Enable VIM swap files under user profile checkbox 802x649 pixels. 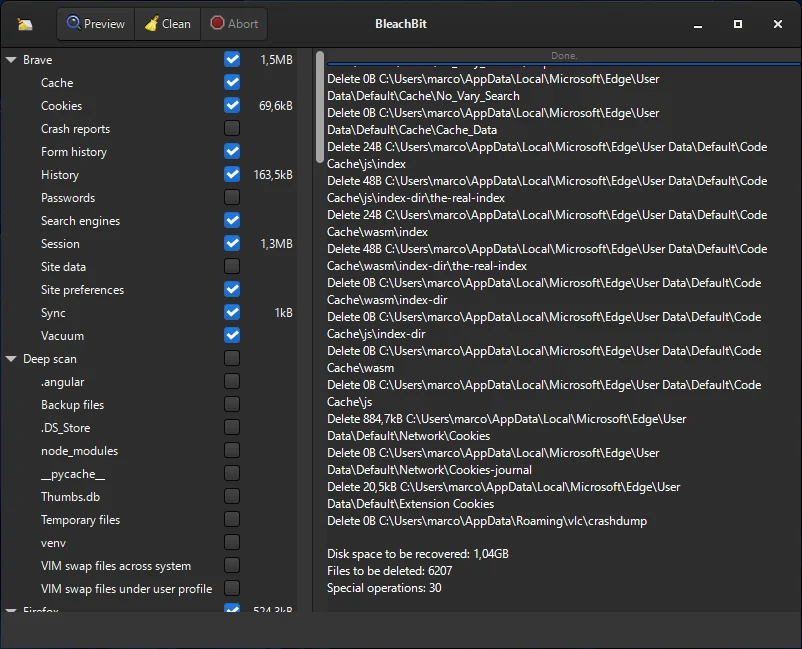pyautogui.click(x=232, y=589)
